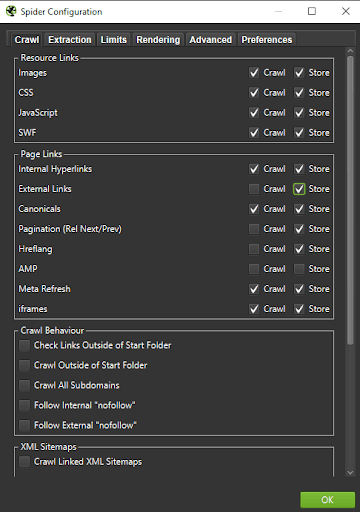Uncheck Store for iframes
The width and height of the screenshot is (360, 512).
299,309
